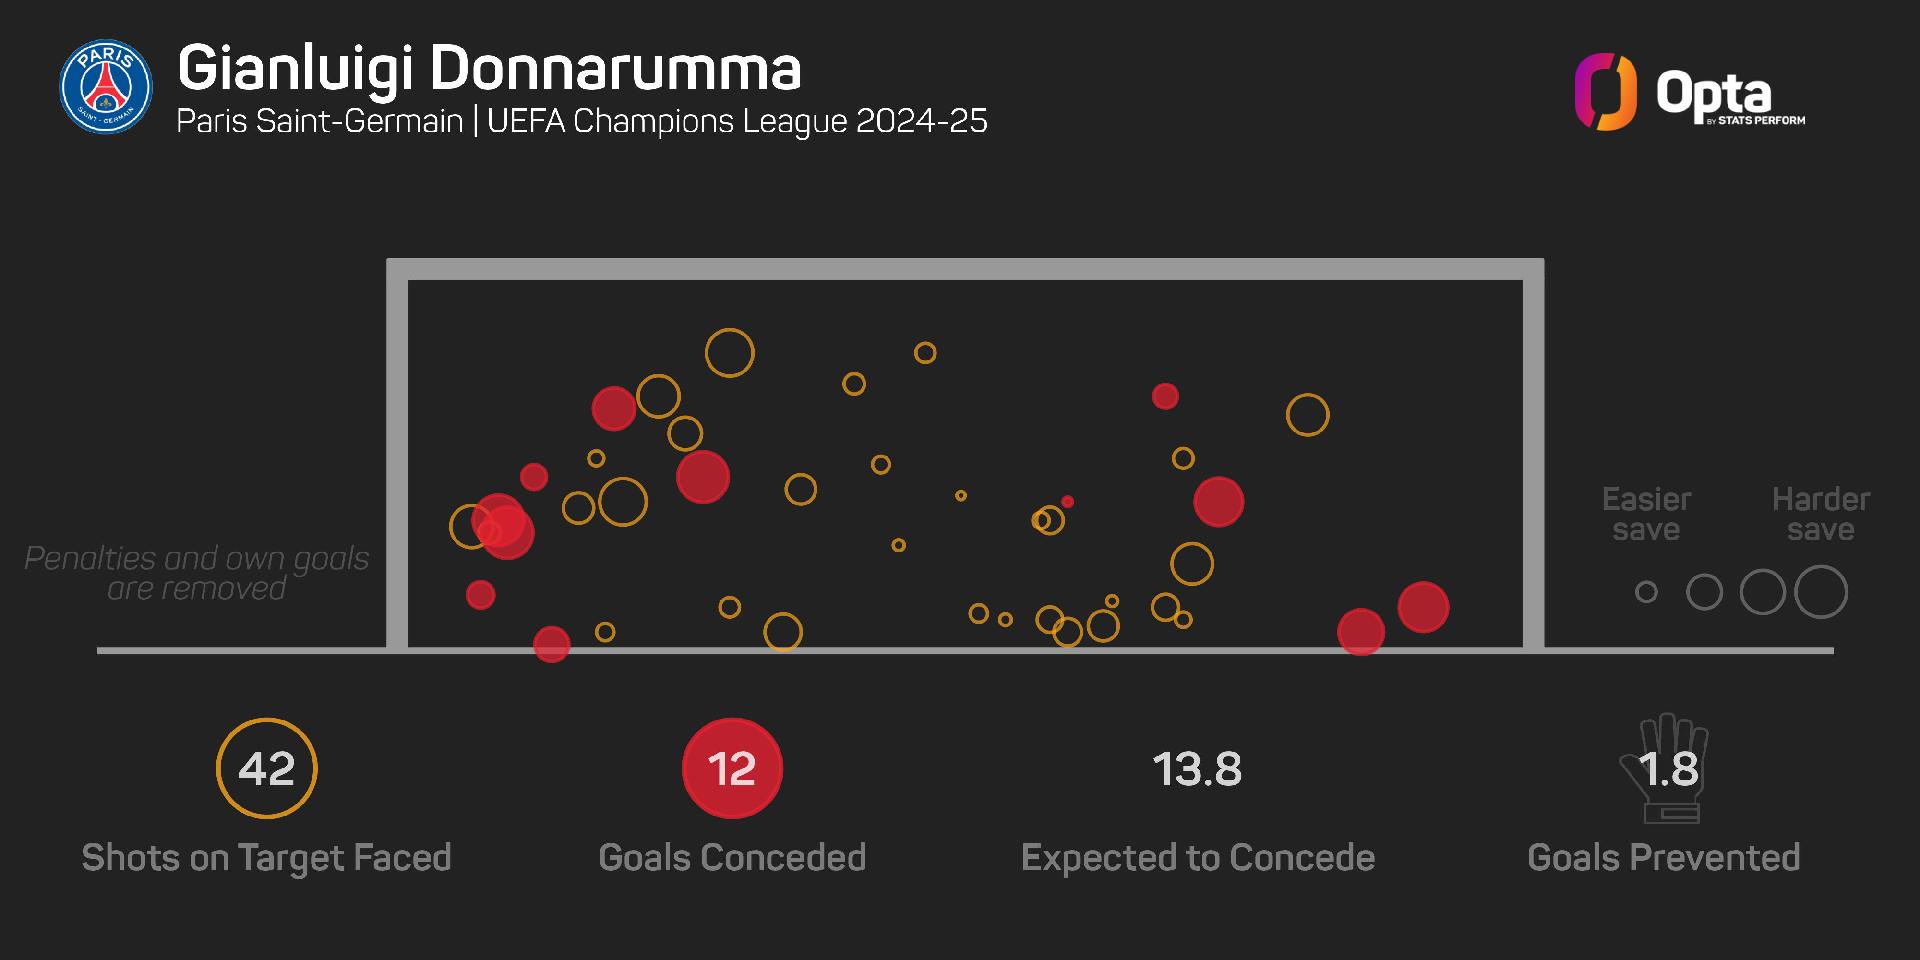Click the Goals Conceded label
Screen dimensions: 1920x960
click(x=732, y=858)
